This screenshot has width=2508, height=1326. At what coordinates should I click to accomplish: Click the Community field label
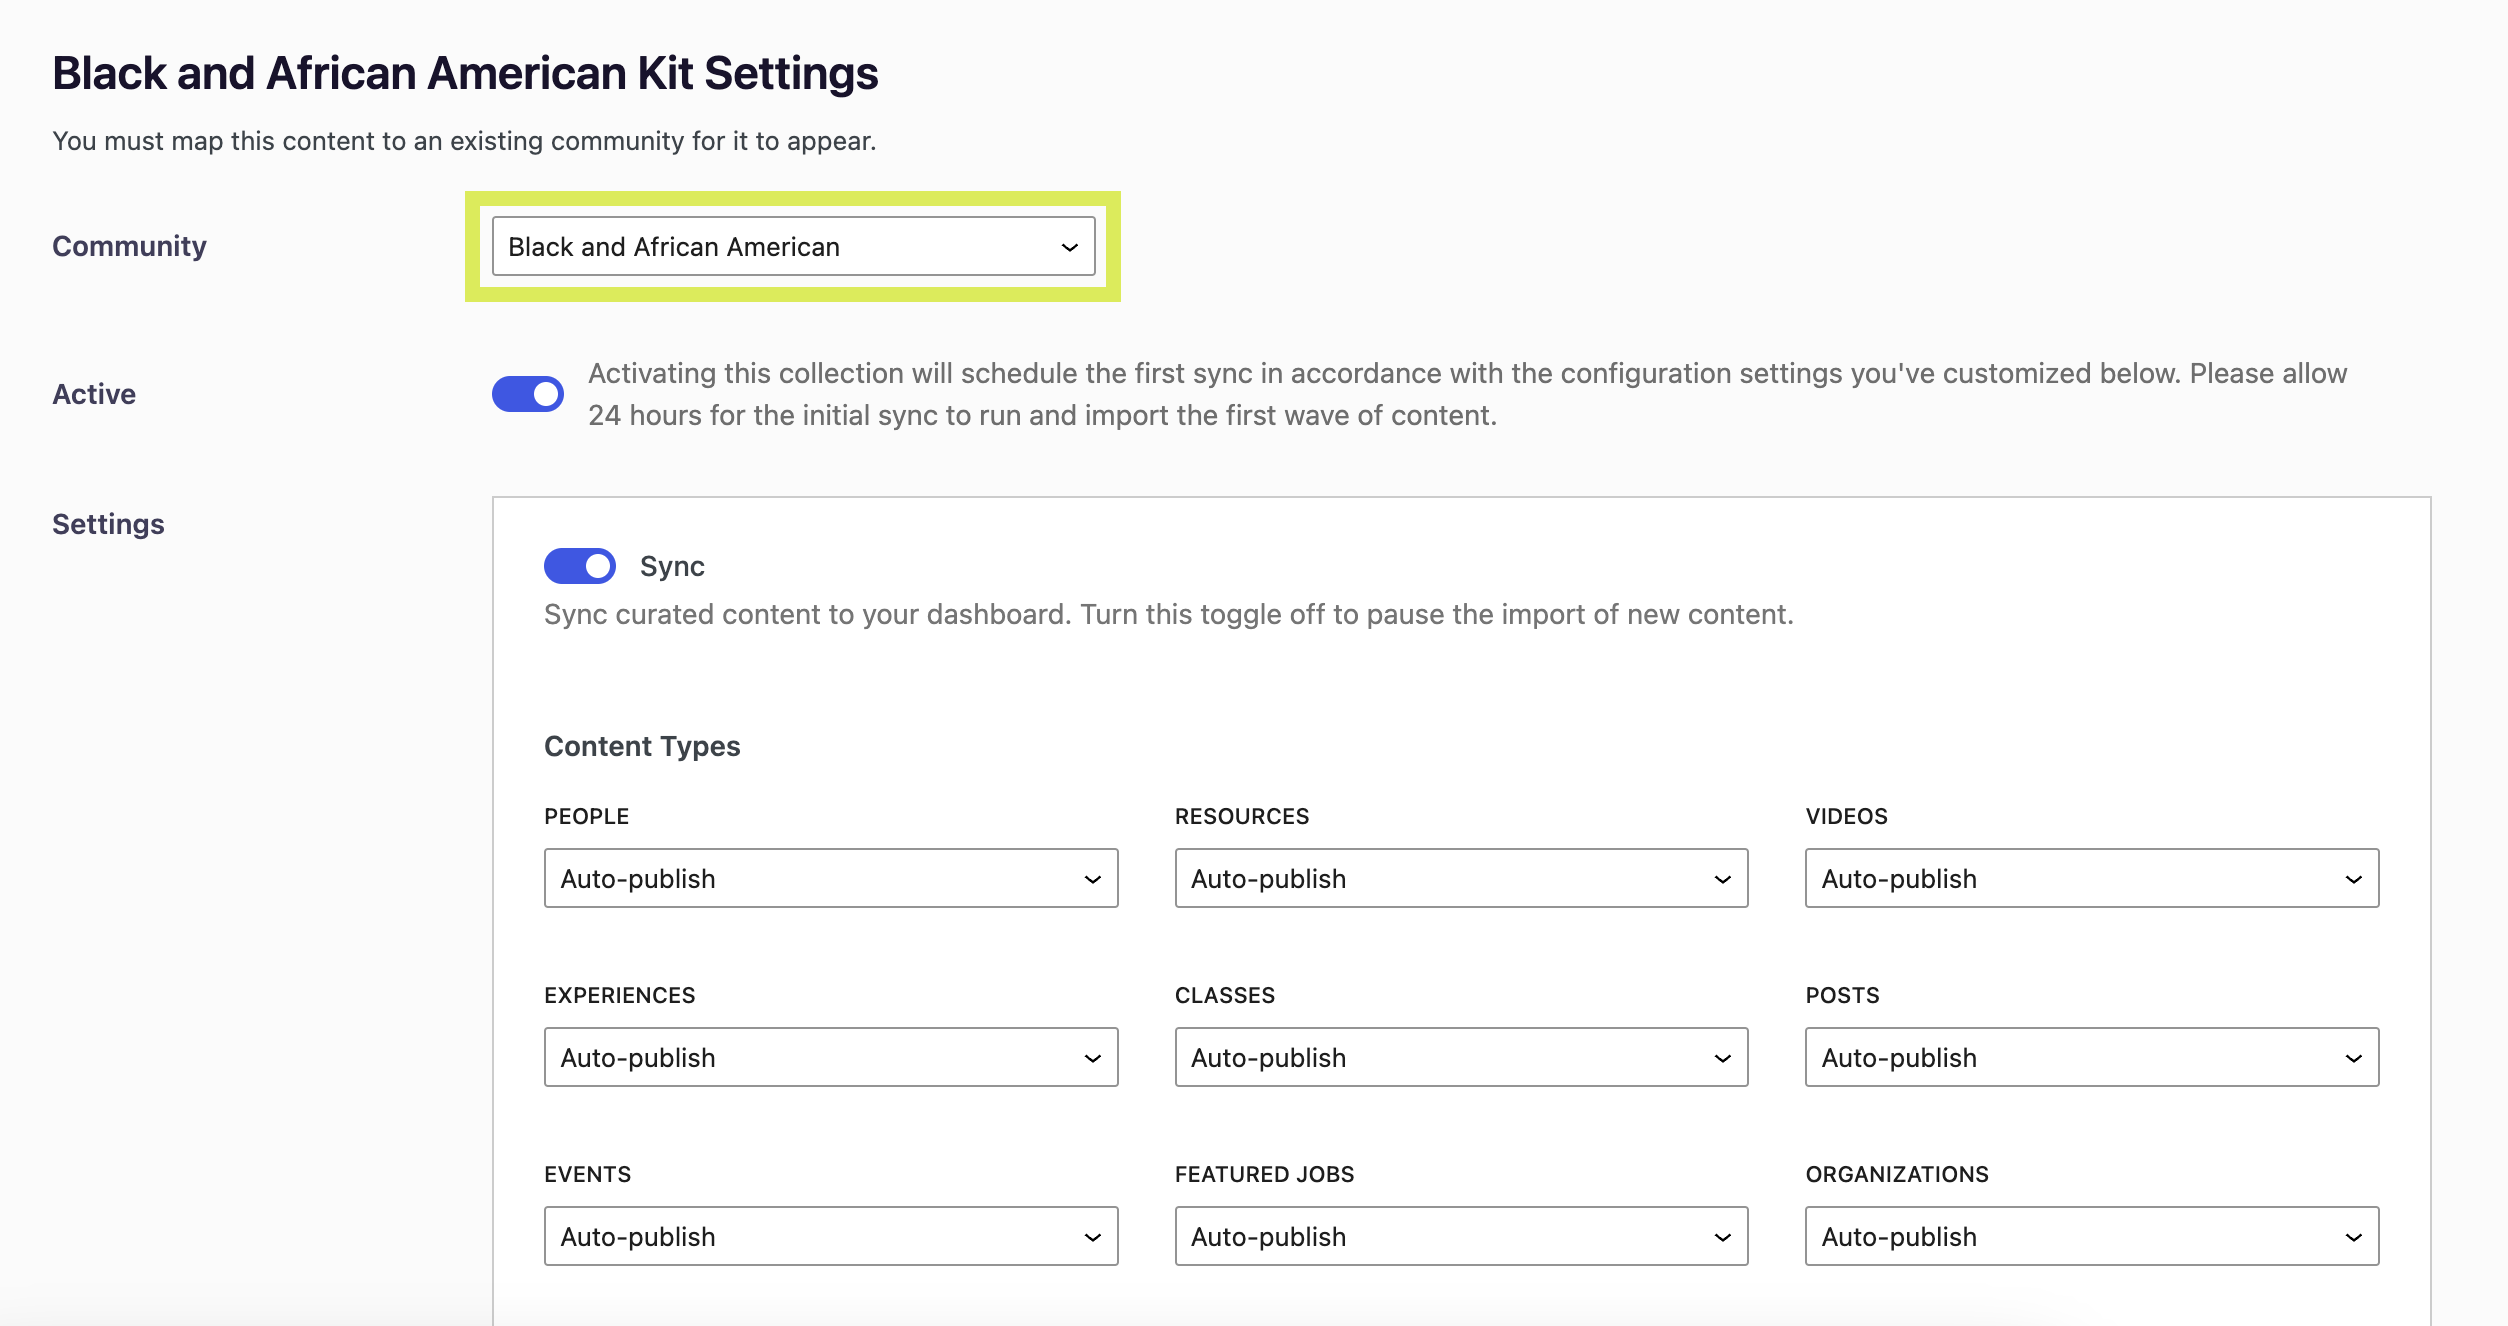(x=129, y=246)
